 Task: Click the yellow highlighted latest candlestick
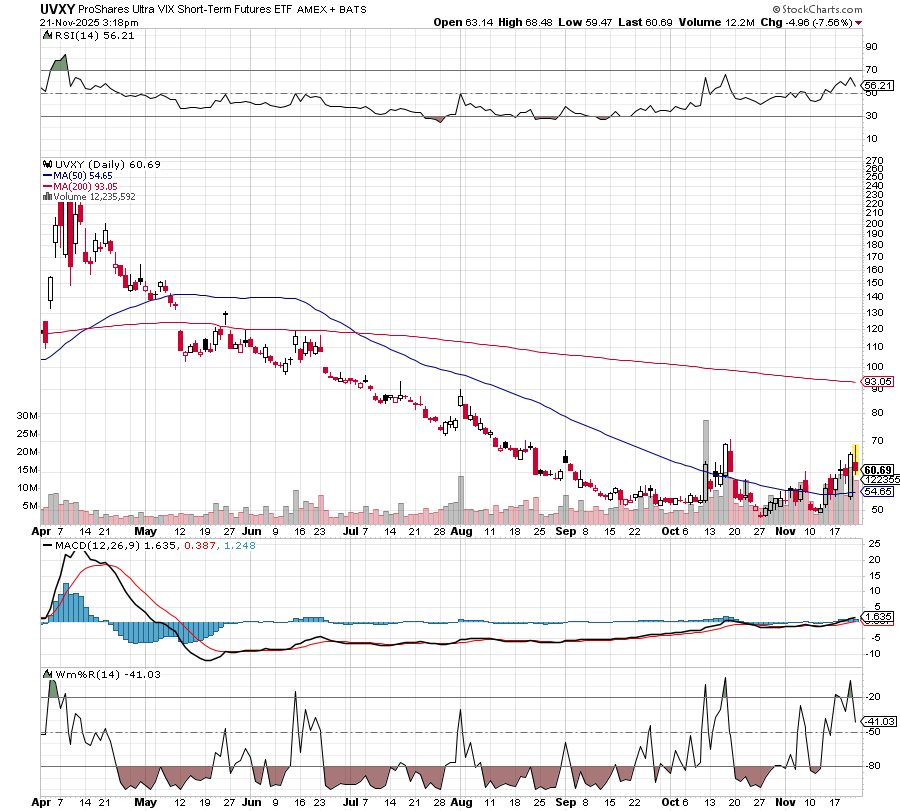(855, 460)
